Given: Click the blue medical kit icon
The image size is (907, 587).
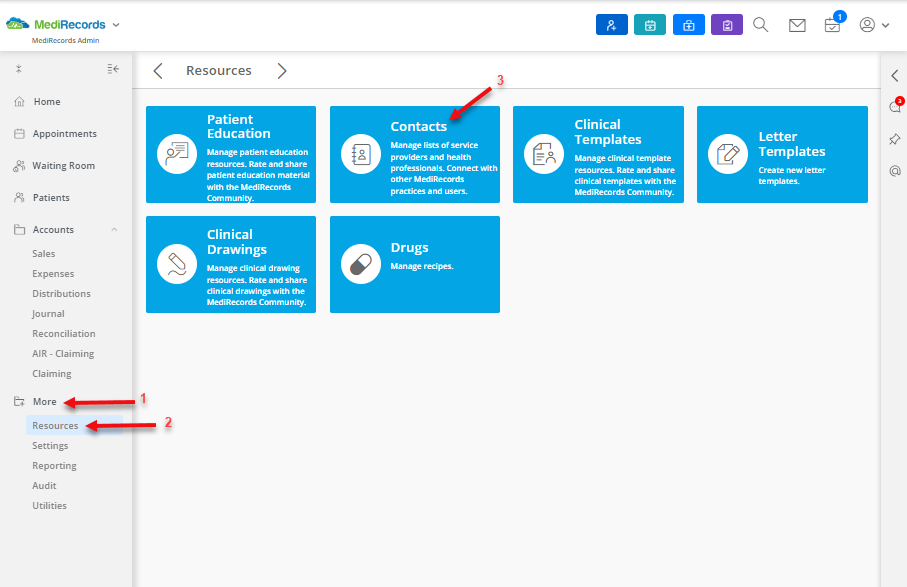Looking at the screenshot, I should [688, 25].
